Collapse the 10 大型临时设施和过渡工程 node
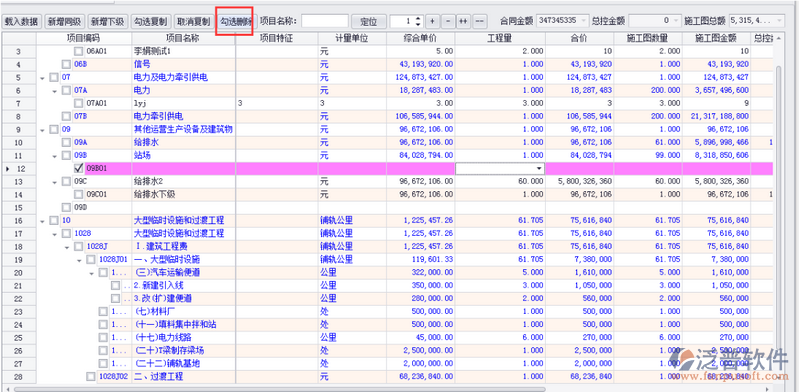The height and width of the screenshot is (392, 799). [x=42, y=221]
